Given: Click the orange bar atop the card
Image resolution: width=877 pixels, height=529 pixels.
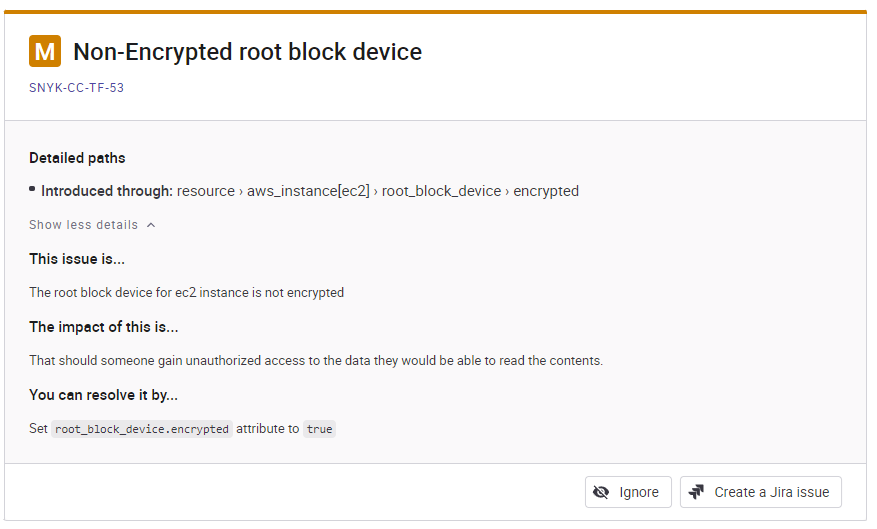Looking at the screenshot, I should coord(435,11).
